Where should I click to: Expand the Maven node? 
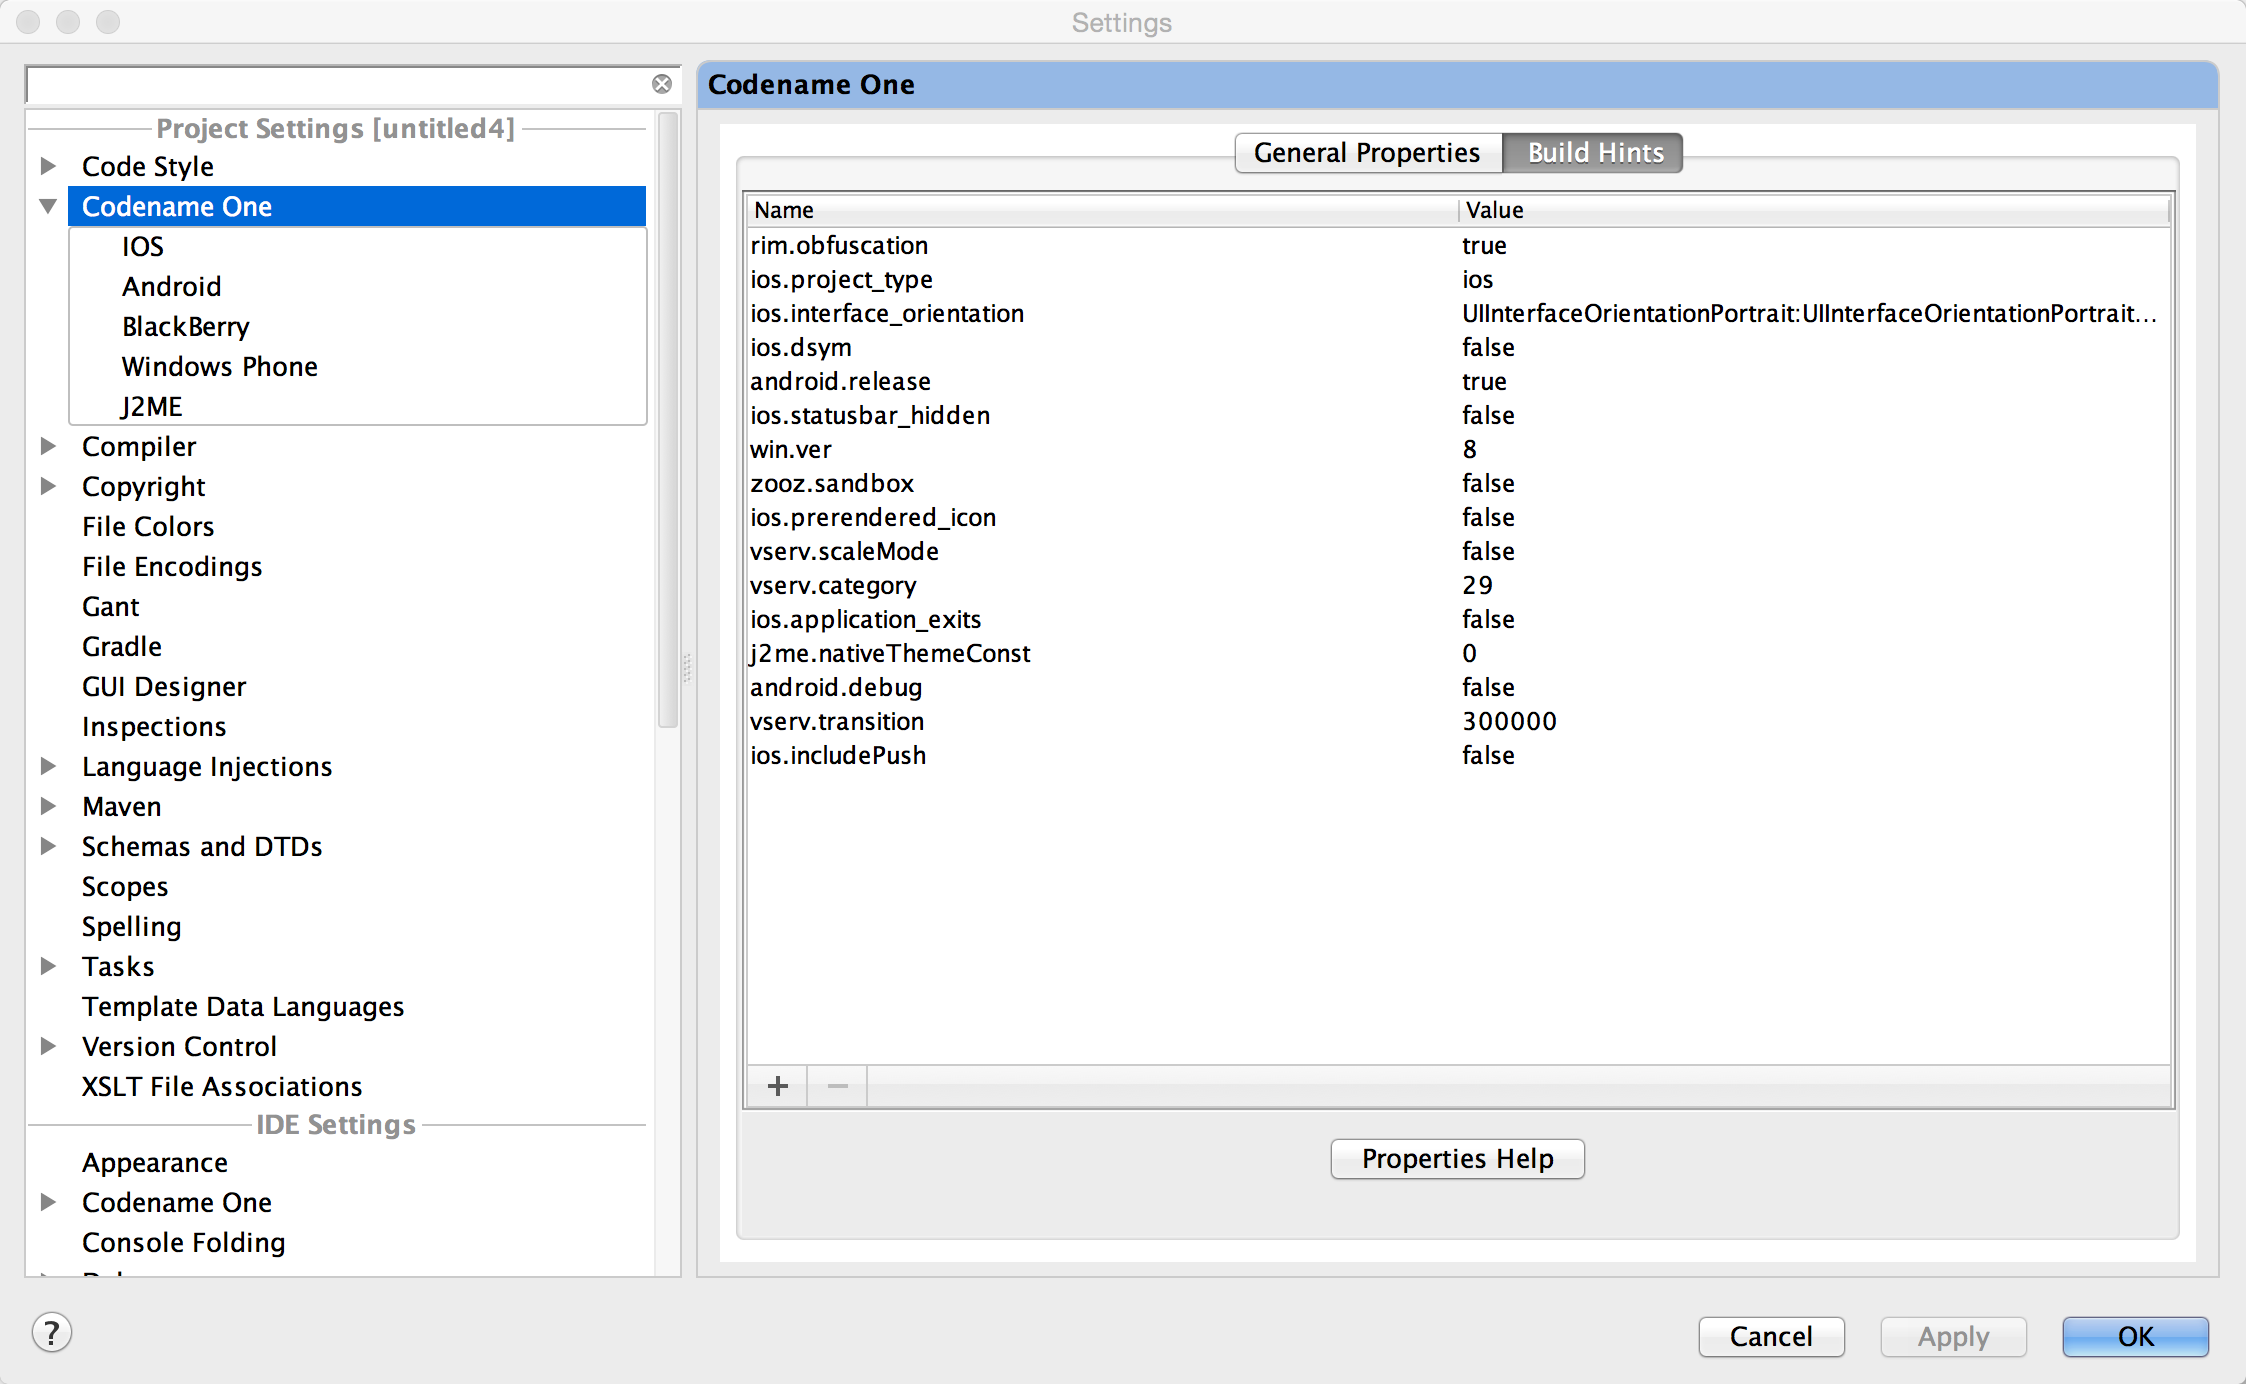tap(47, 806)
